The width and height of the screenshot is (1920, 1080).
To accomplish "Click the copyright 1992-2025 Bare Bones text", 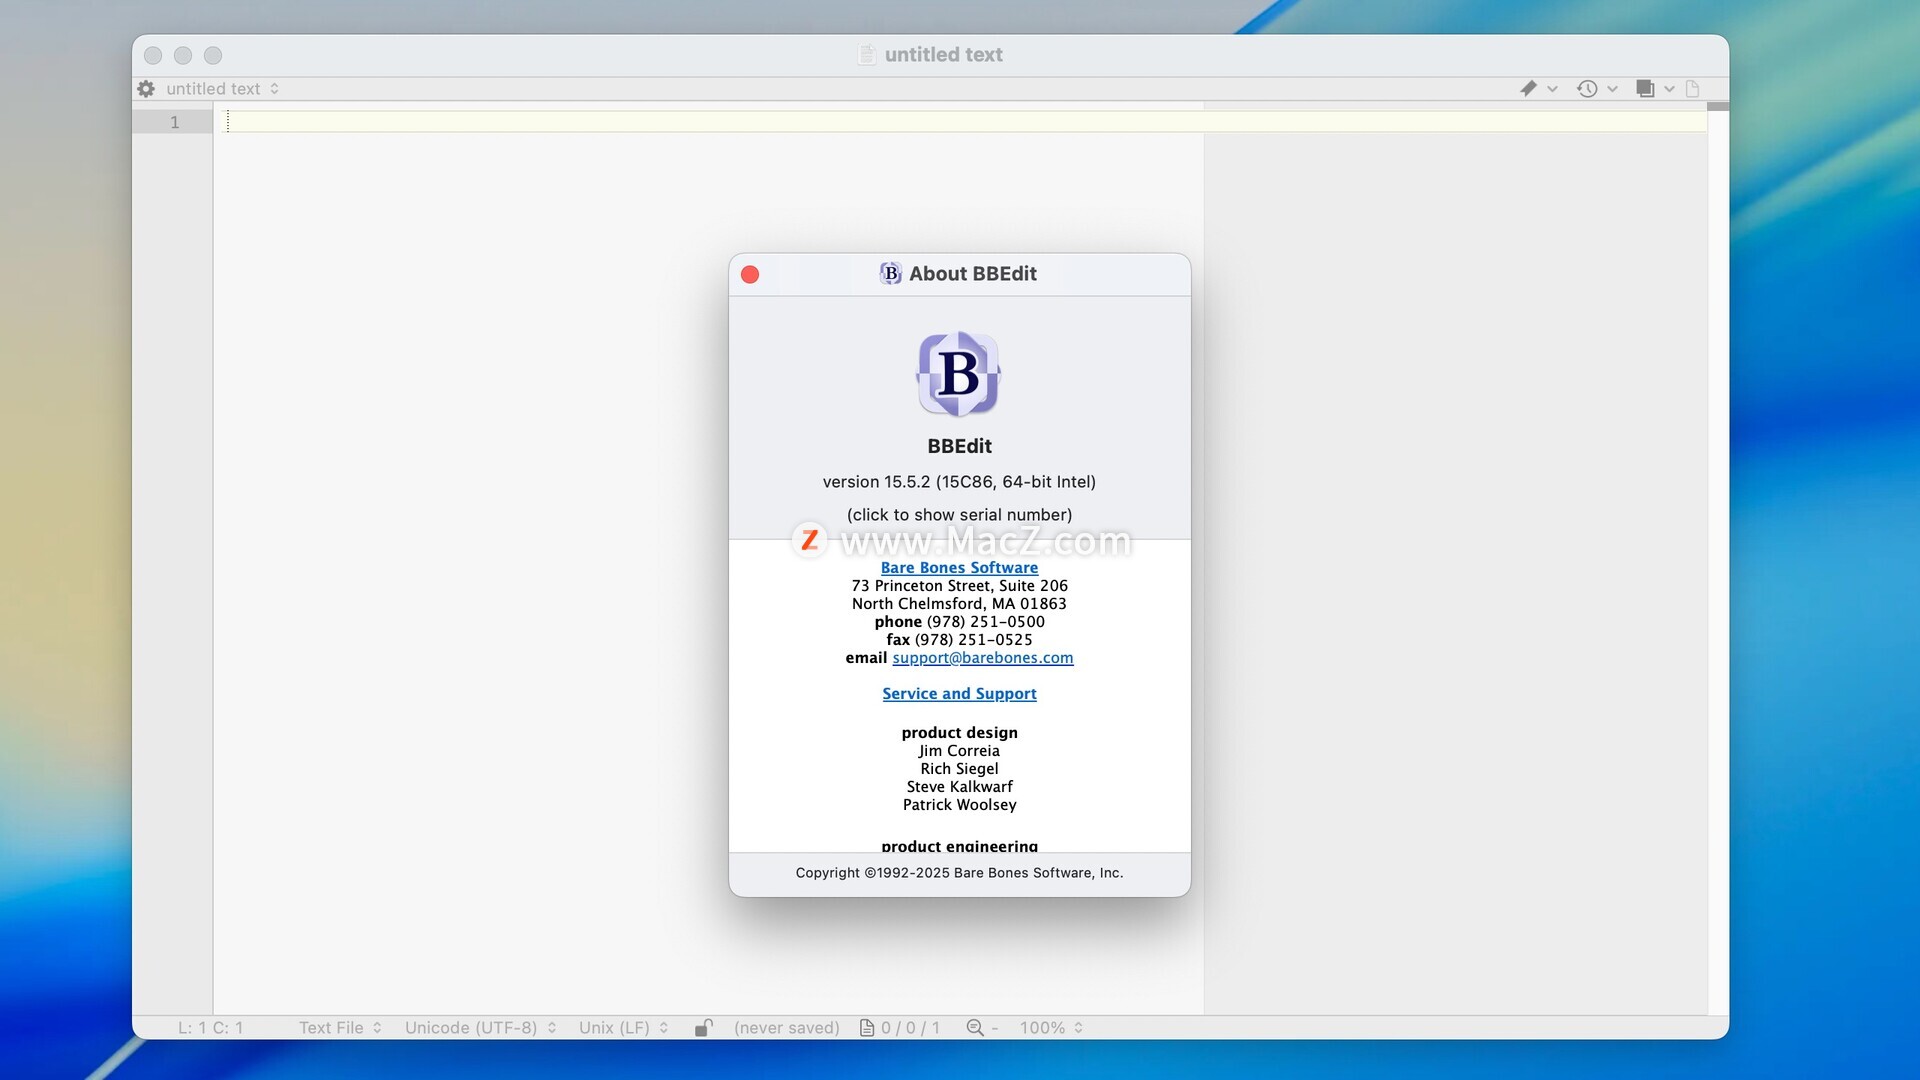I will pos(959,873).
